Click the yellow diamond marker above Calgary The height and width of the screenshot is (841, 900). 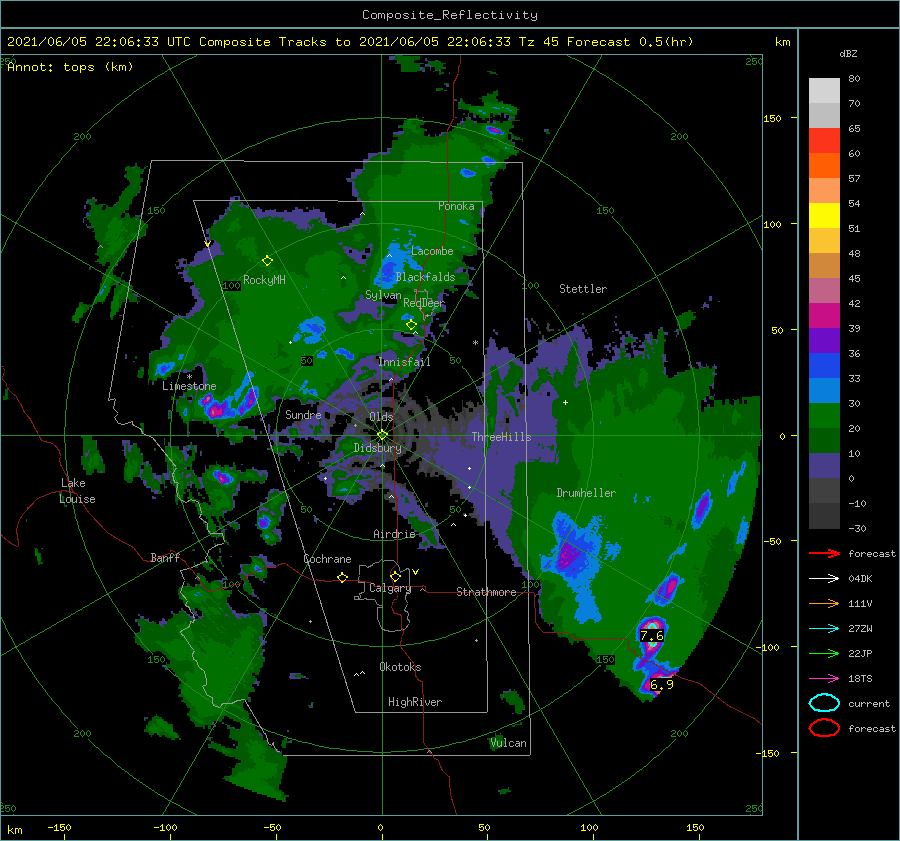coord(395,576)
